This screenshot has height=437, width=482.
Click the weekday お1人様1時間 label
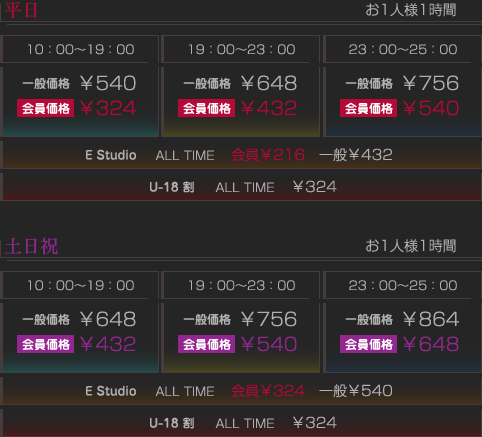click(411, 10)
